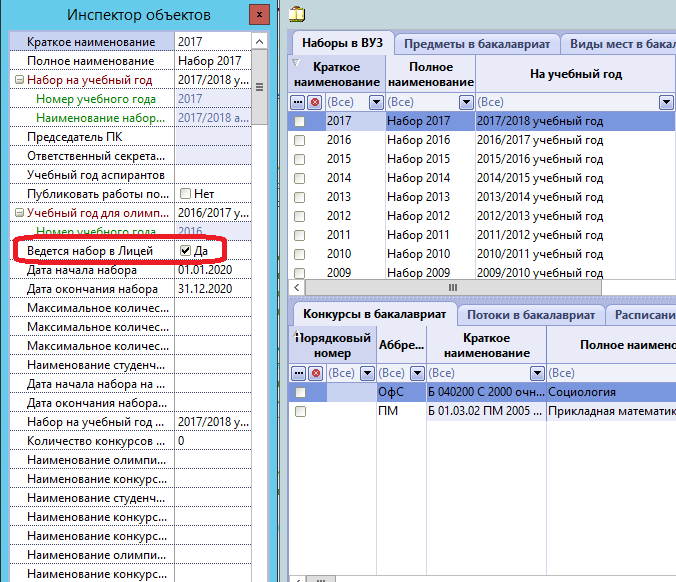Image resolution: width=676 pixels, height=582 pixels.
Task: Clear filter red icon in lower grid
Action: point(316,373)
